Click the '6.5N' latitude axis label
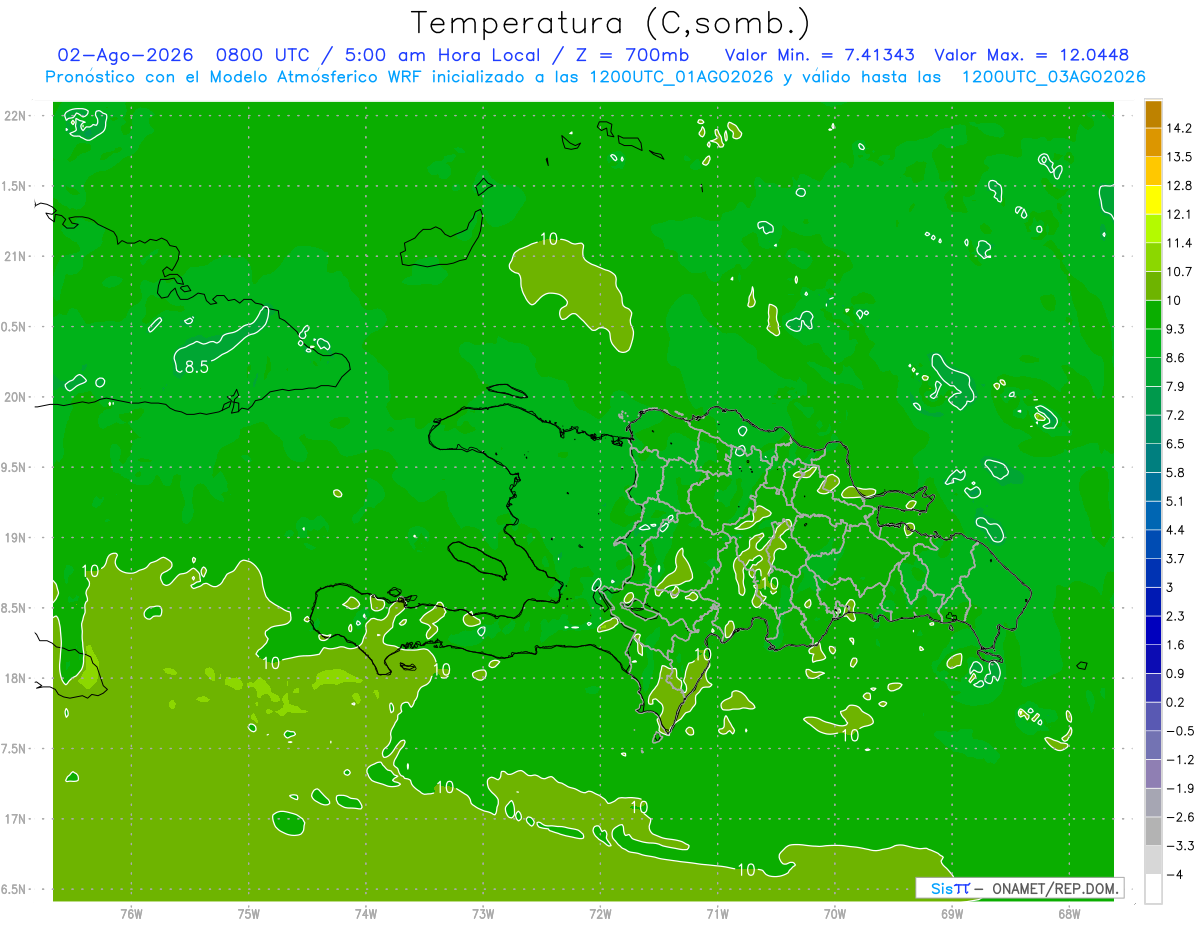This screenshot has height=927, width=1200. pos(15,889)
